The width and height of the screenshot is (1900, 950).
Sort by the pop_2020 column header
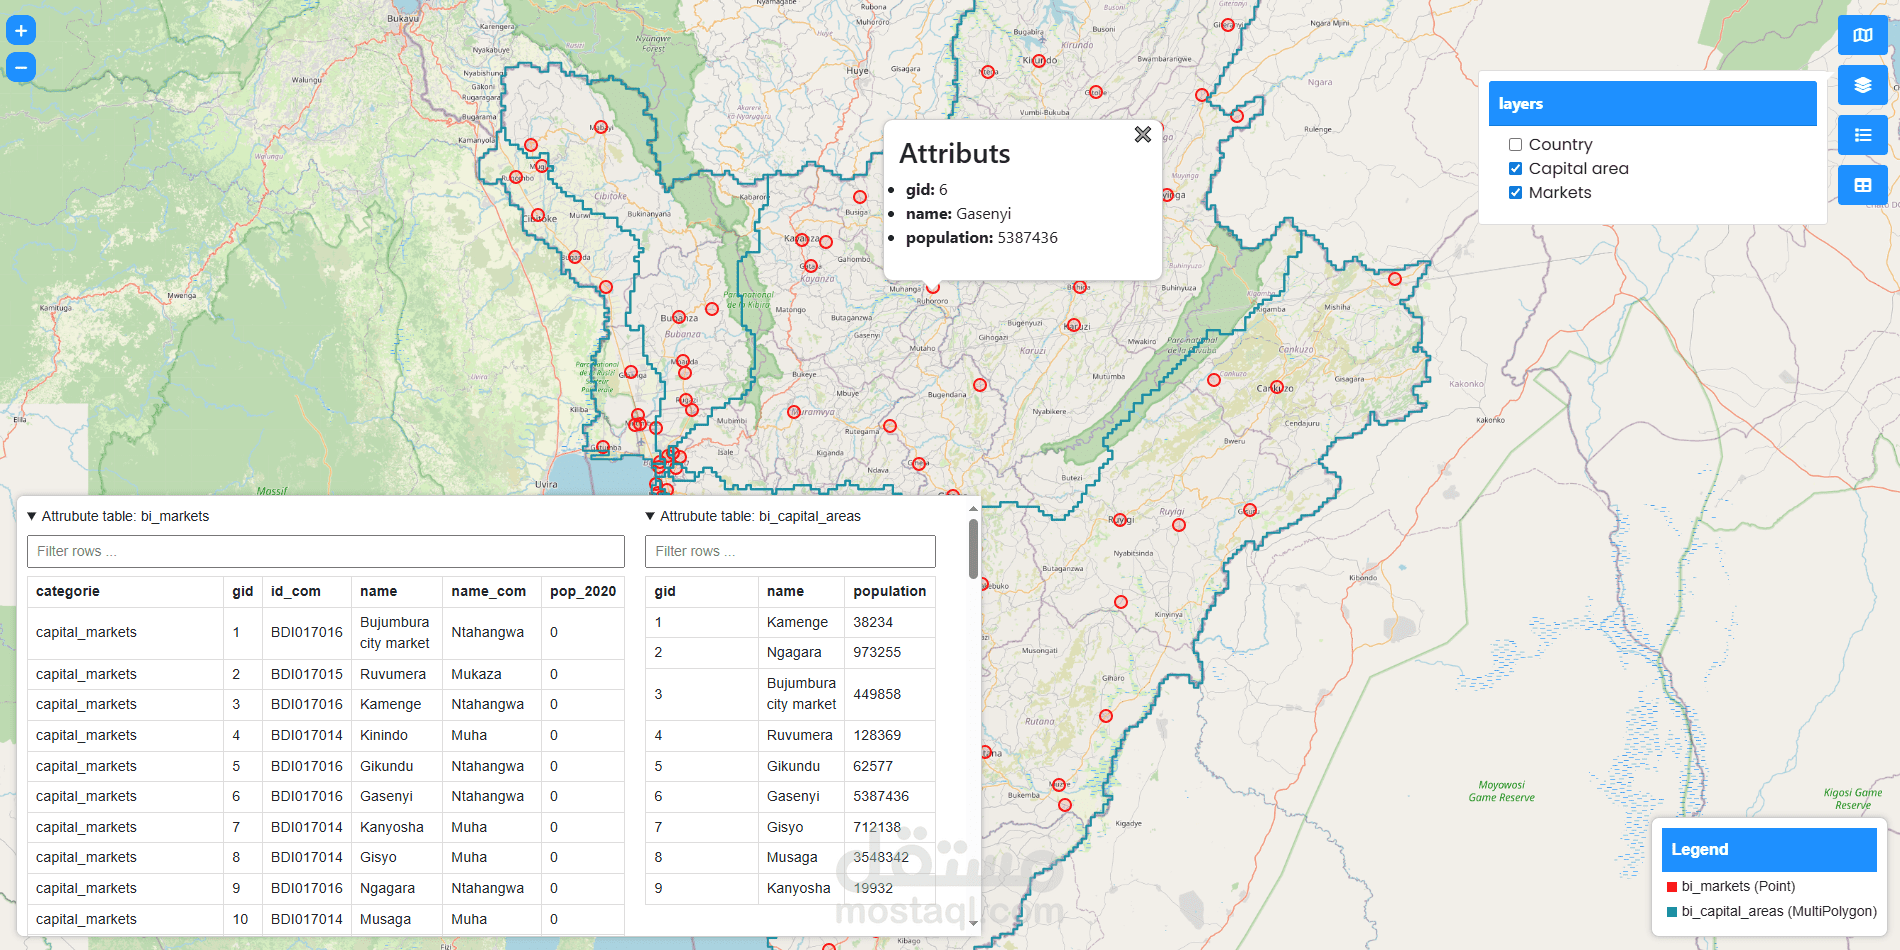583,591
